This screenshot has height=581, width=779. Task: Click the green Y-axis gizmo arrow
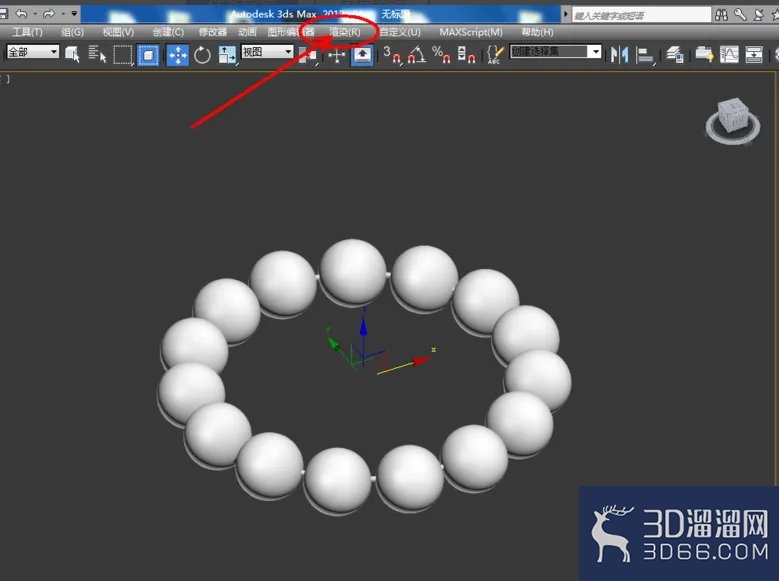pos(333,342)
